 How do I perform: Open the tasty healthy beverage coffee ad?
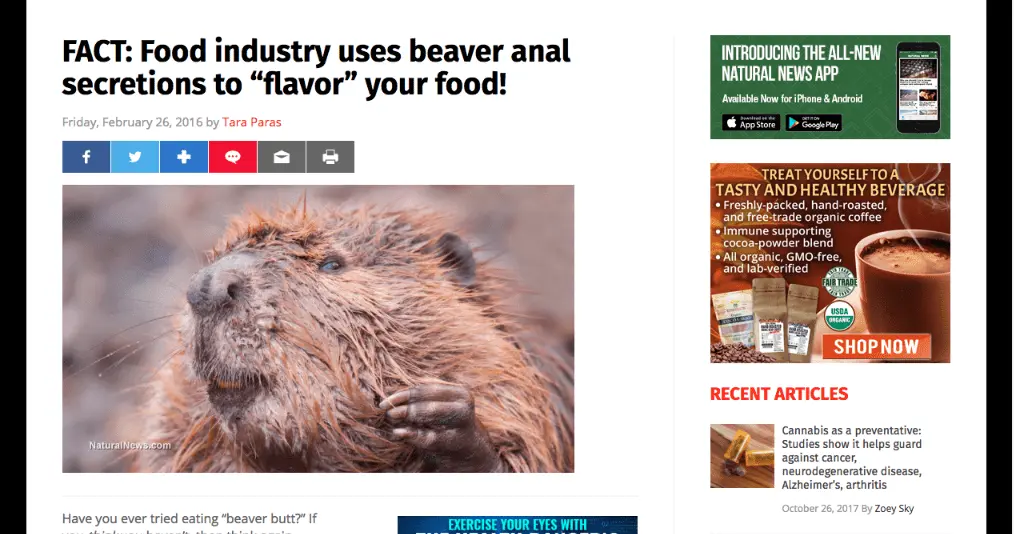[830, 262]
